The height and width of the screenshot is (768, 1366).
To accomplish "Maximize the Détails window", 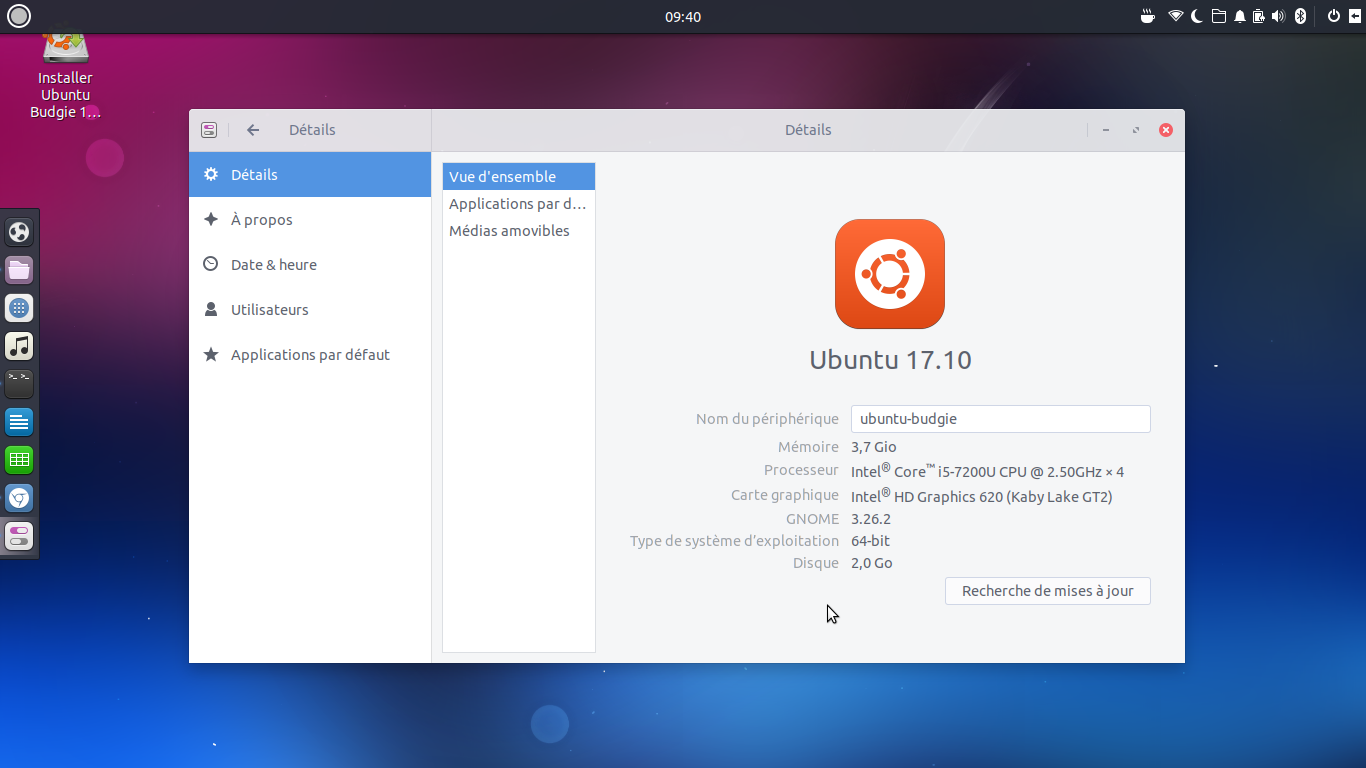I will 1136,130.
